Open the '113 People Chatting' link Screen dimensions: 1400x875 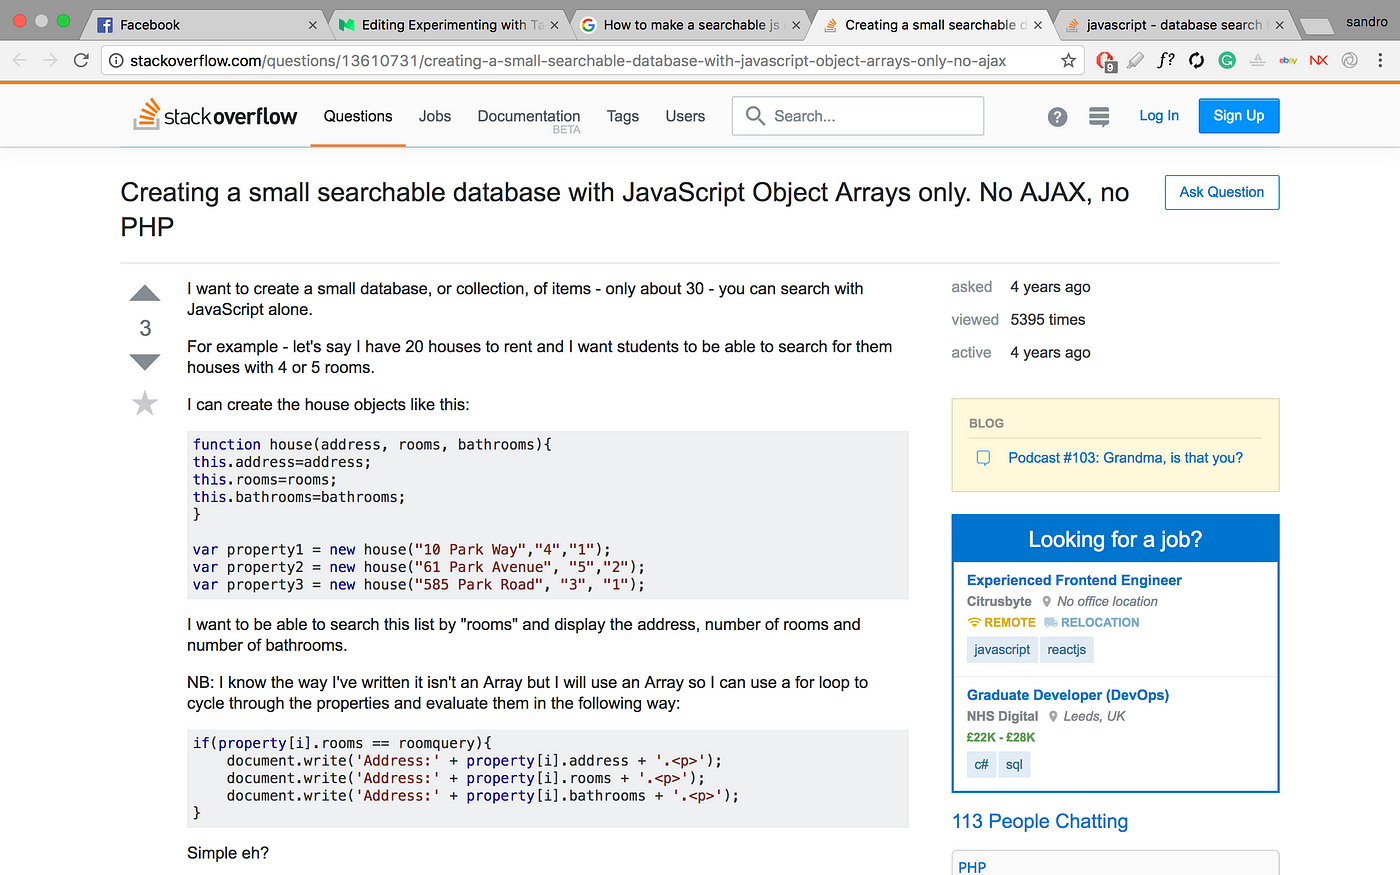(x=1040, y=821)
